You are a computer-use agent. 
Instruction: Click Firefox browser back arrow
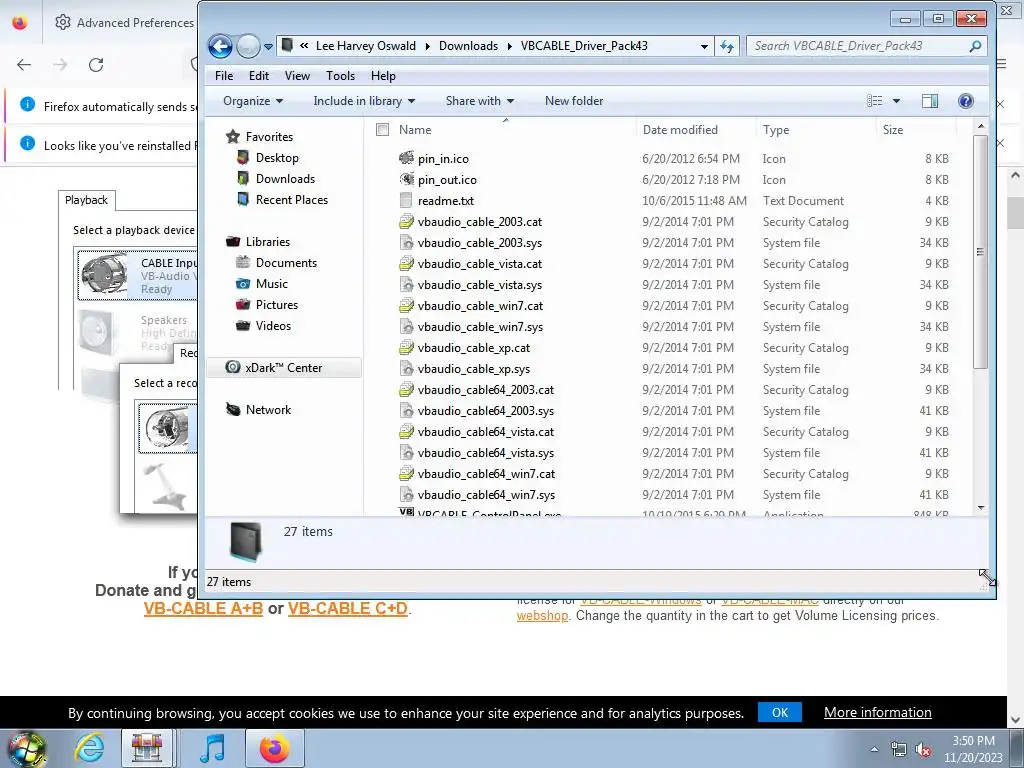(x=24, y=65)
